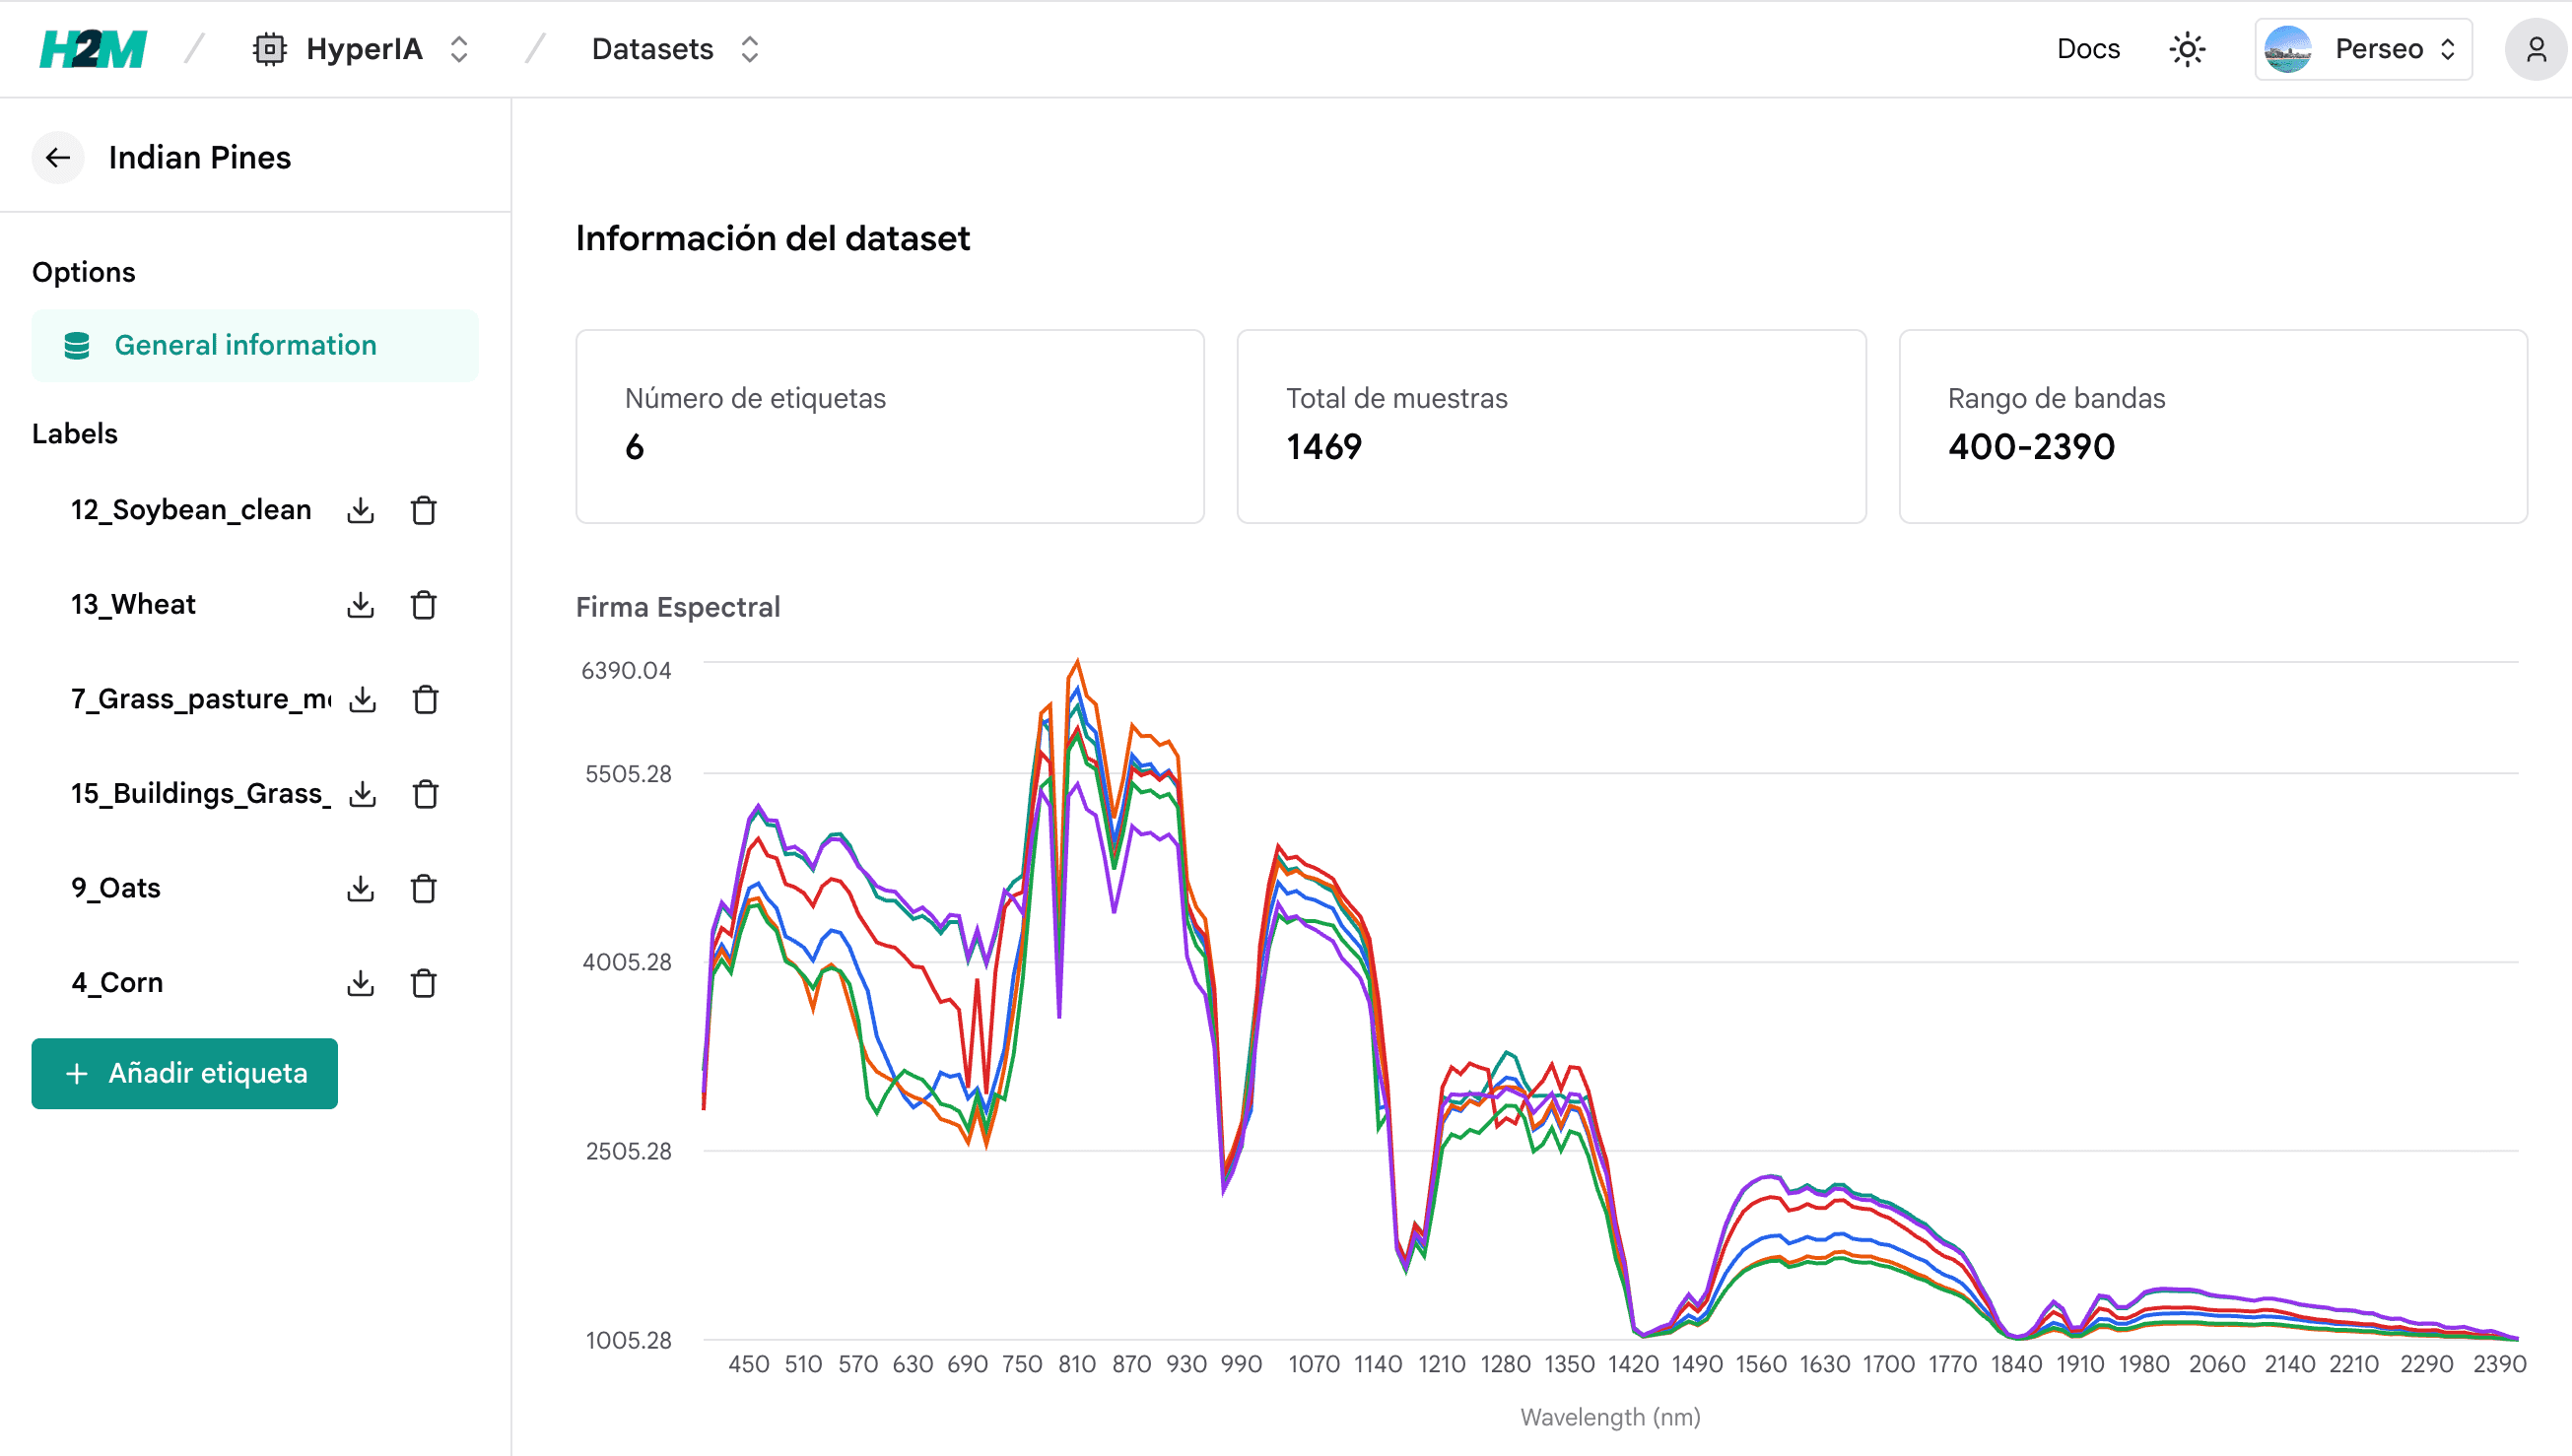Click the Información del dataset heading
The height and width of the screenshot is (1456, 2572).
(772, 238)
